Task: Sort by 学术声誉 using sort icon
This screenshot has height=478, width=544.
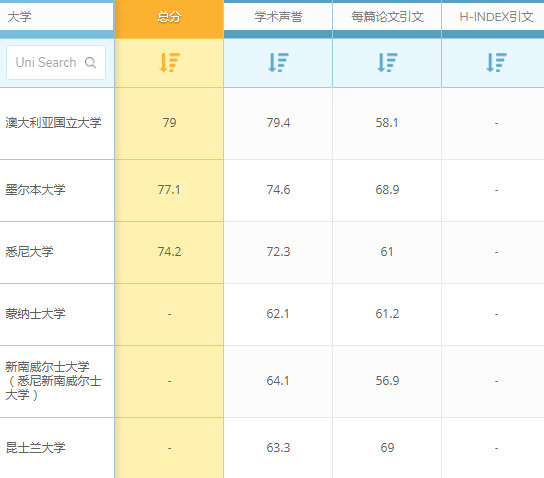Action: tap(279, 62)
